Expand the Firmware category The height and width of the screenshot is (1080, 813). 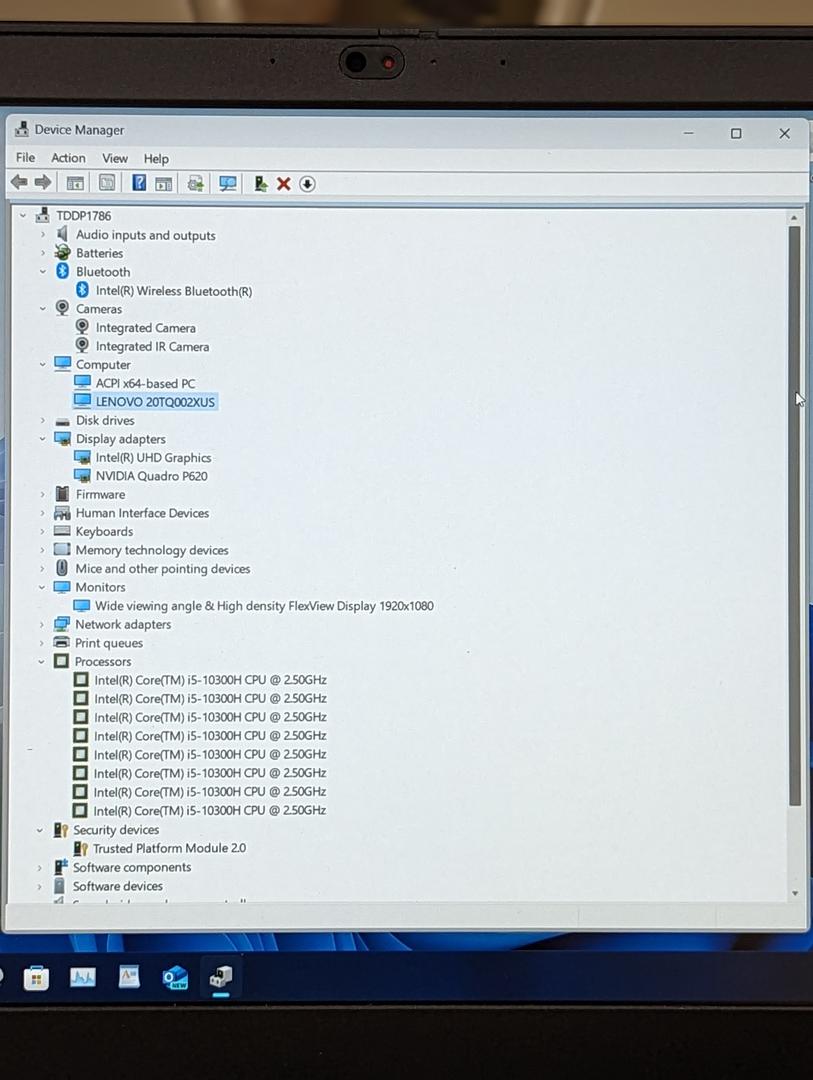[x=43, y=494]
